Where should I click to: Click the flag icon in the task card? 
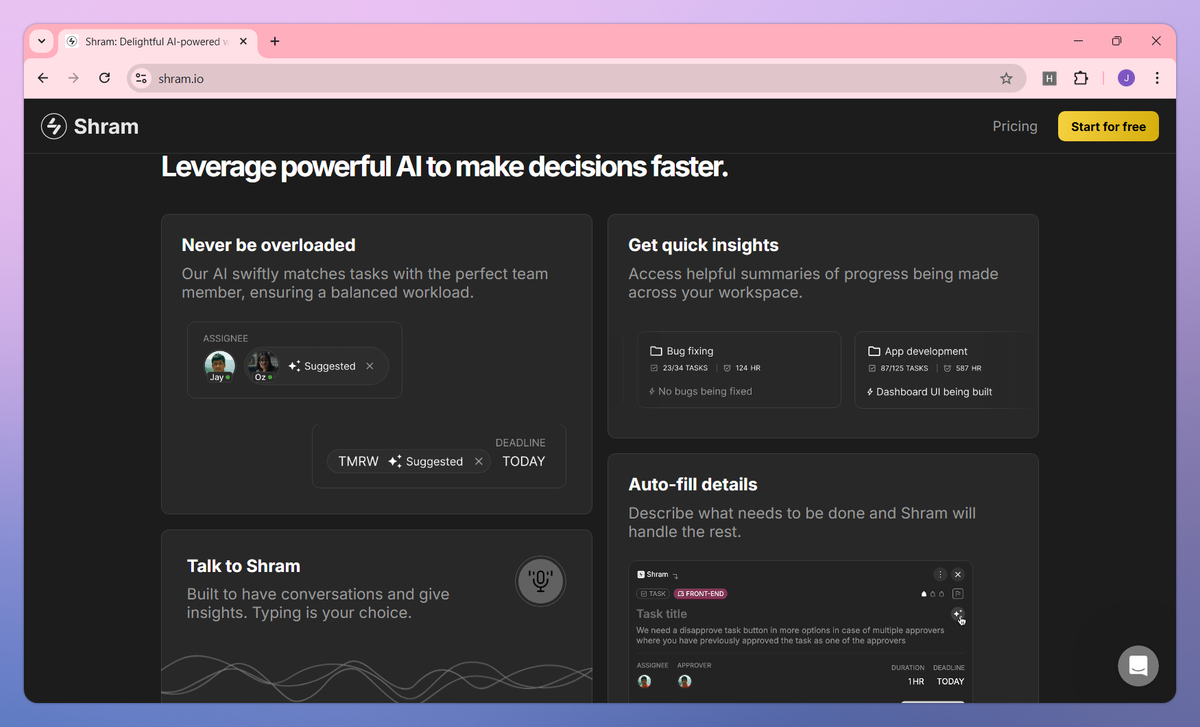coord(957,594)
